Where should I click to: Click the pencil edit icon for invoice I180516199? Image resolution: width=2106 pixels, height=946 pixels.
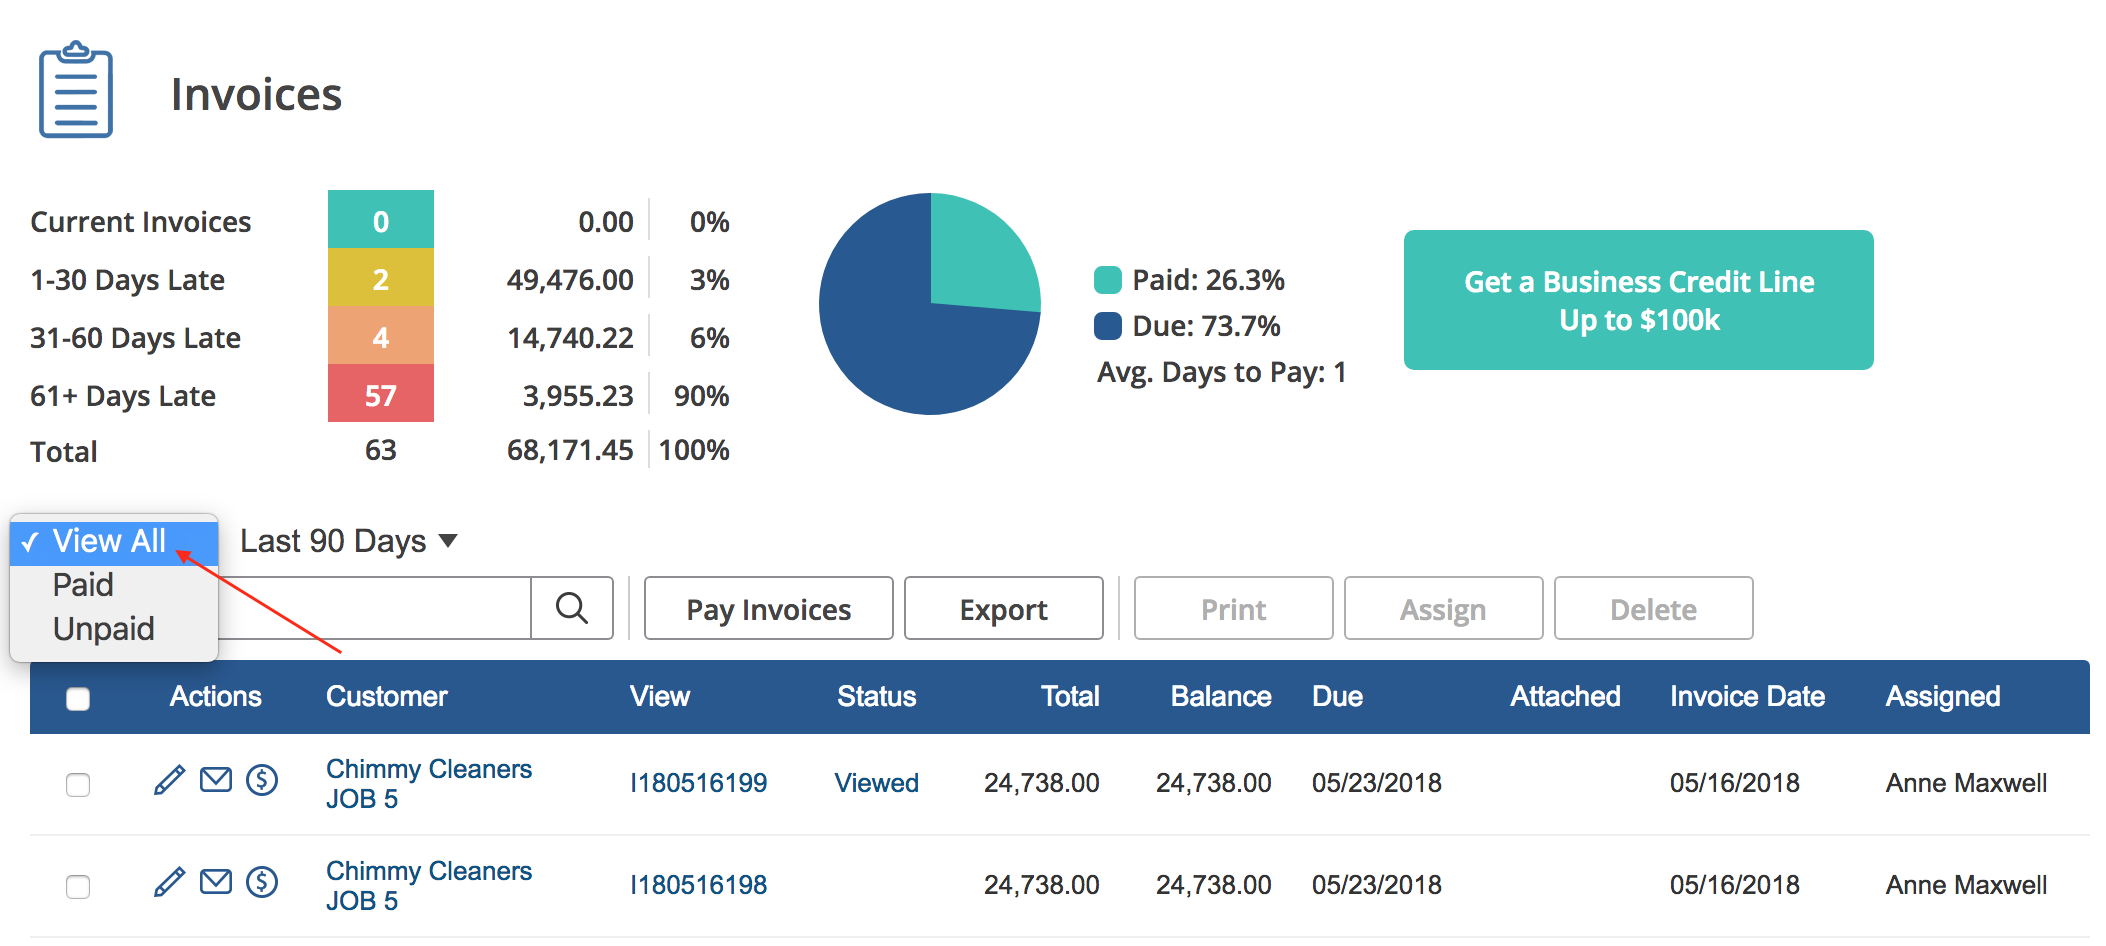[169, 780]
